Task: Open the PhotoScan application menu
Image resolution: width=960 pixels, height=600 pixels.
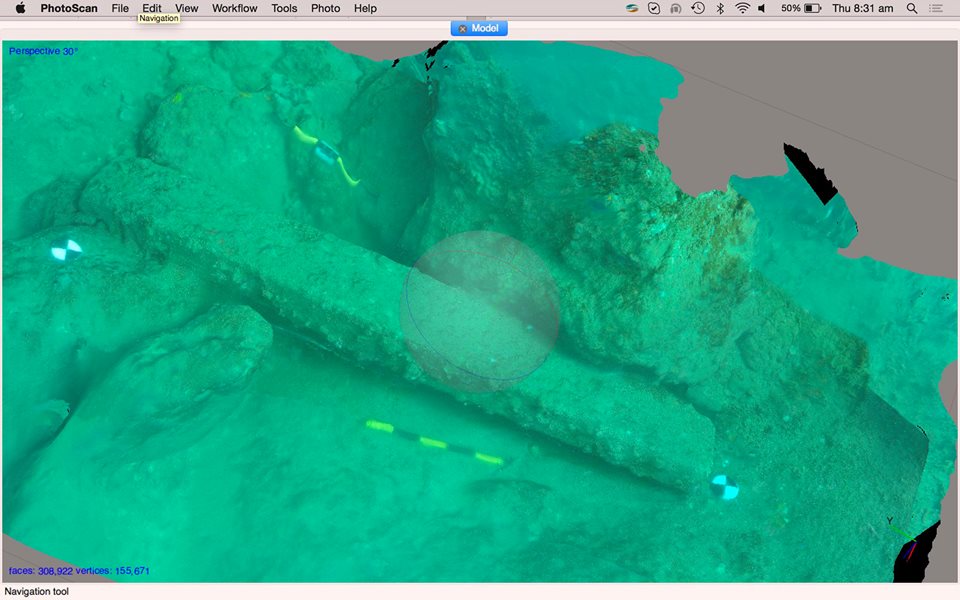Action: 69,8
